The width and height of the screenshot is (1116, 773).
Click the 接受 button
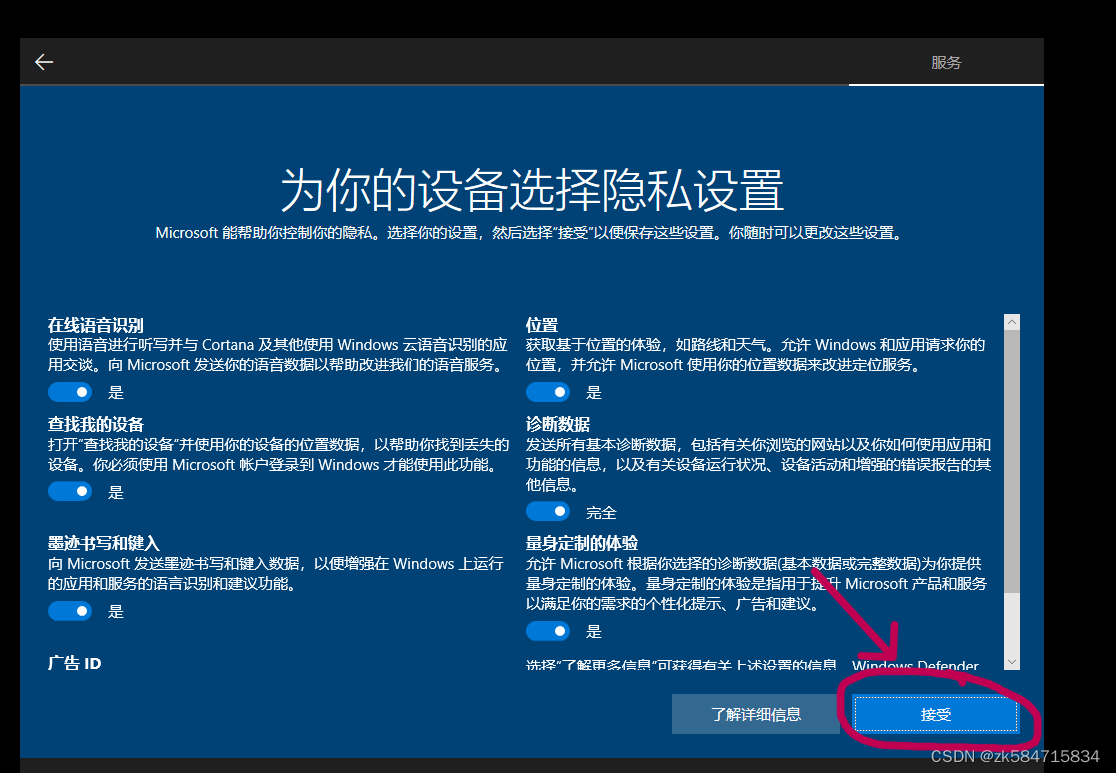936,714
